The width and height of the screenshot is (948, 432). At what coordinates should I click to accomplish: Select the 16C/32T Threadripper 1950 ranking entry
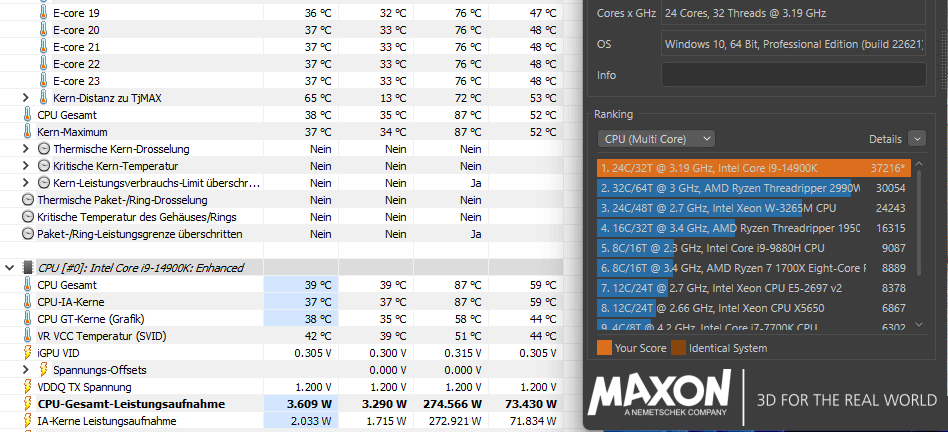pyautogui.click(x=753, y=228)
